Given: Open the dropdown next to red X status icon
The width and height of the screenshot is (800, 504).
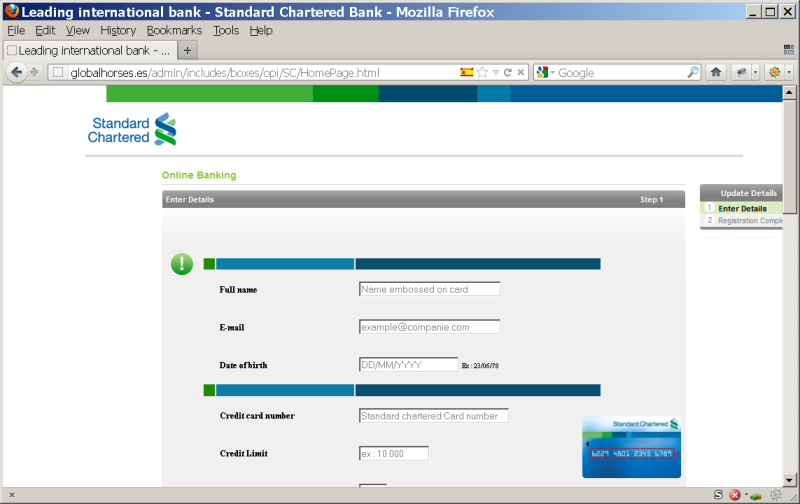Looking at the screenshot, I should point(745,495).
